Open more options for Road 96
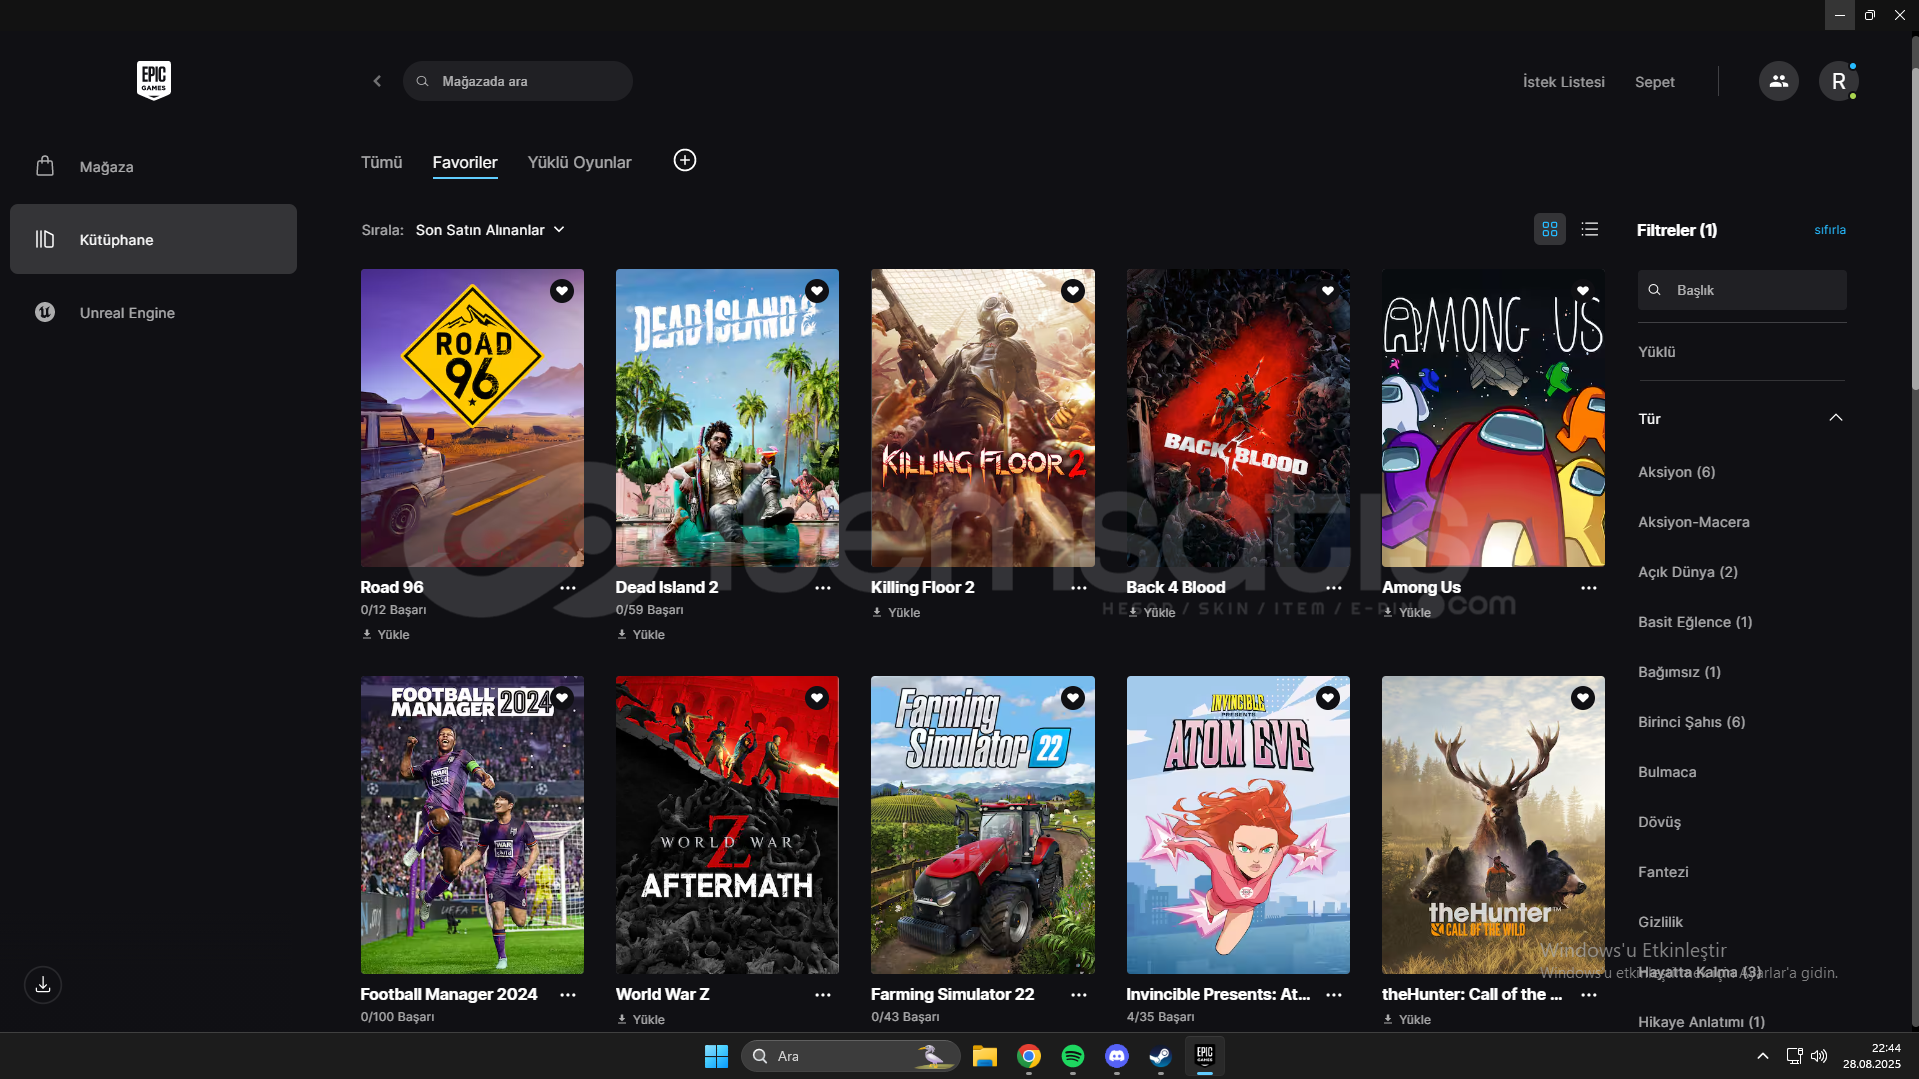The image size is (1919, 1079). tap(568, 588)
